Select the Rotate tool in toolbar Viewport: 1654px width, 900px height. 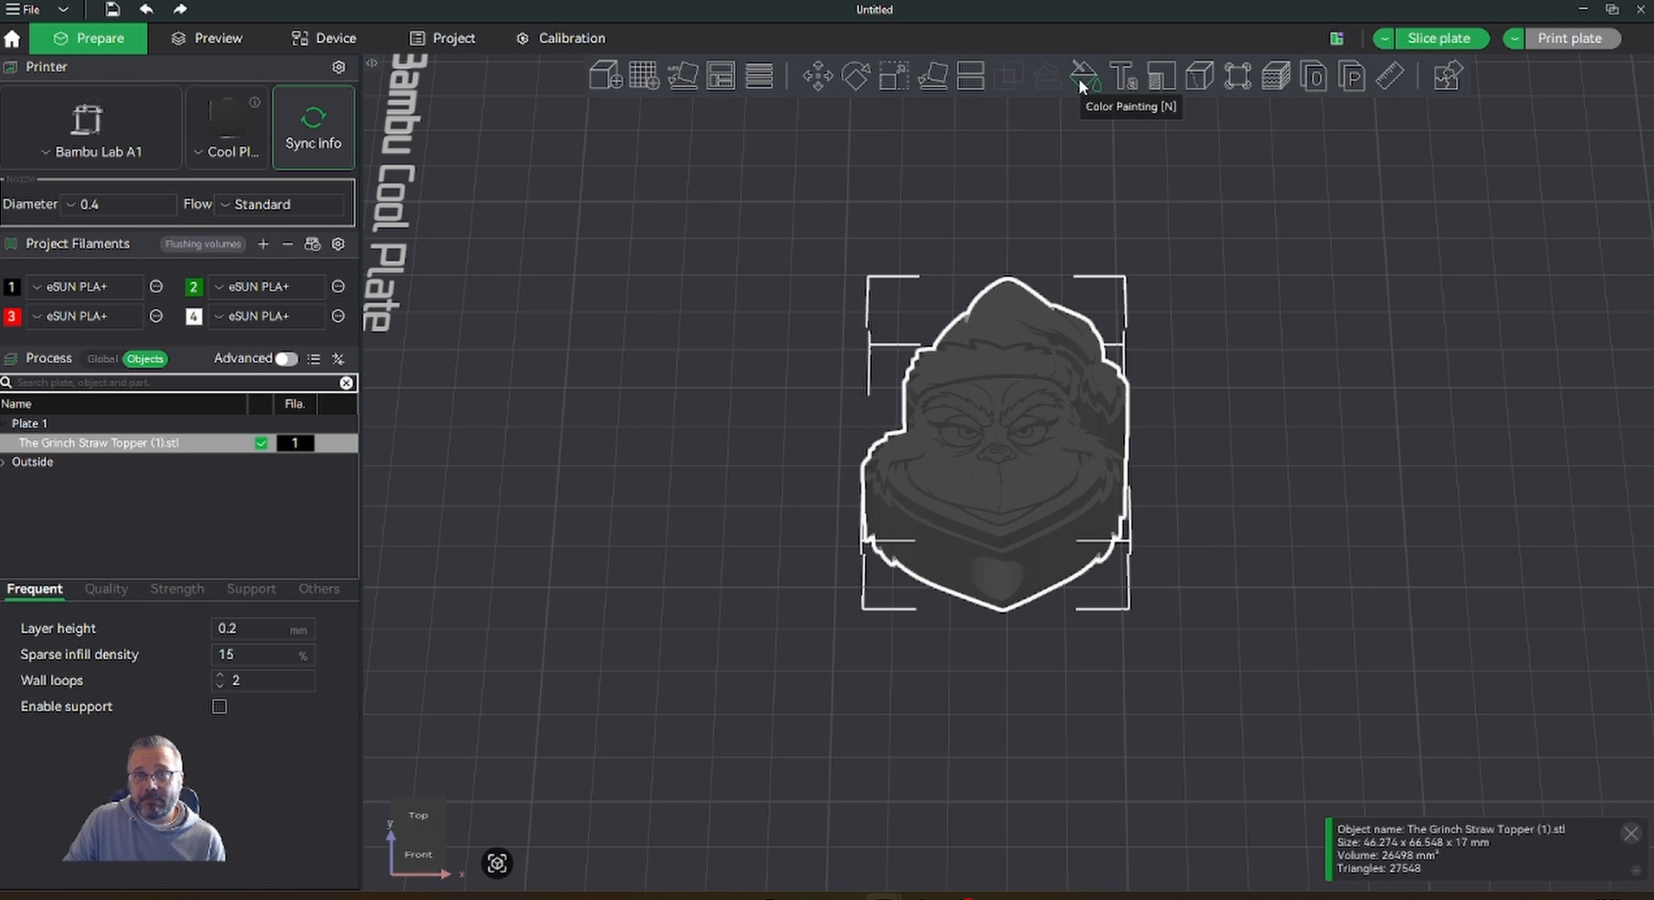[855, 76]
